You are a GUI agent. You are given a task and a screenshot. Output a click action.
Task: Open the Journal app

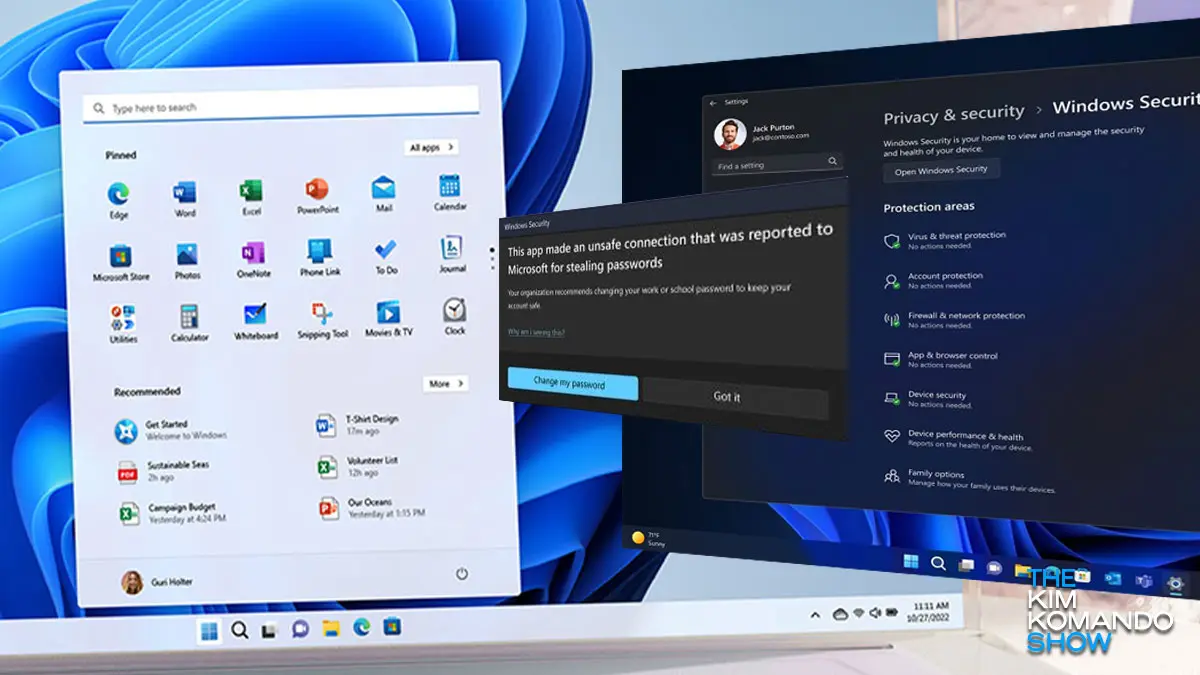pyautogui.click(x=452, y=254)
